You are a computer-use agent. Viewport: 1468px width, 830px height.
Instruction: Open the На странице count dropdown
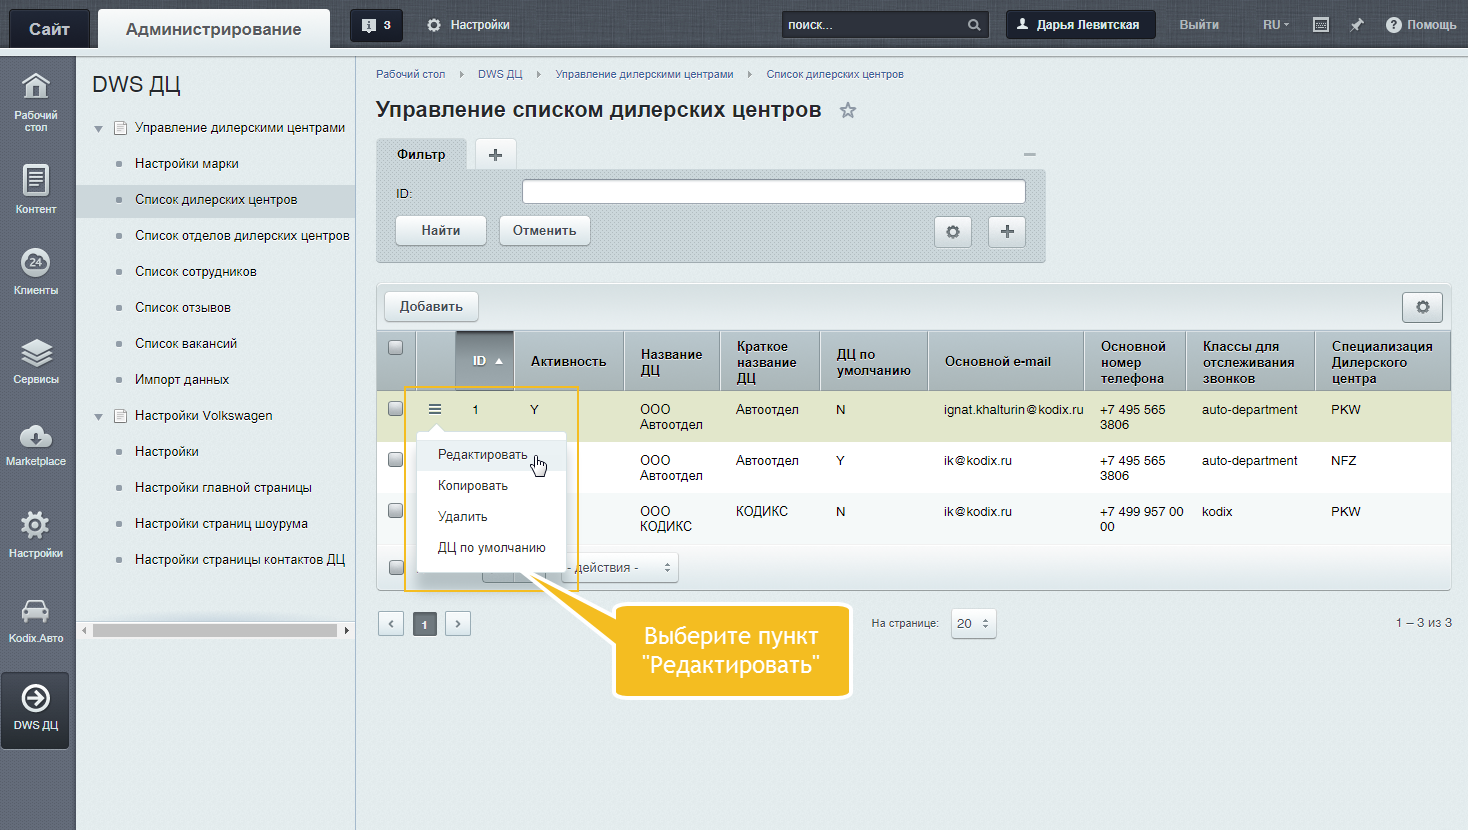(973, 623)
